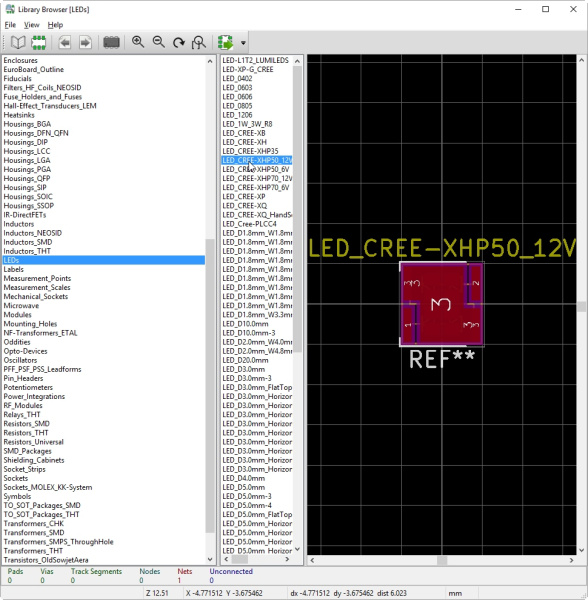The width and height of the screenshot is (588, 600).
Task: Select the Pin_Headers library
Action: coord(23,378)
